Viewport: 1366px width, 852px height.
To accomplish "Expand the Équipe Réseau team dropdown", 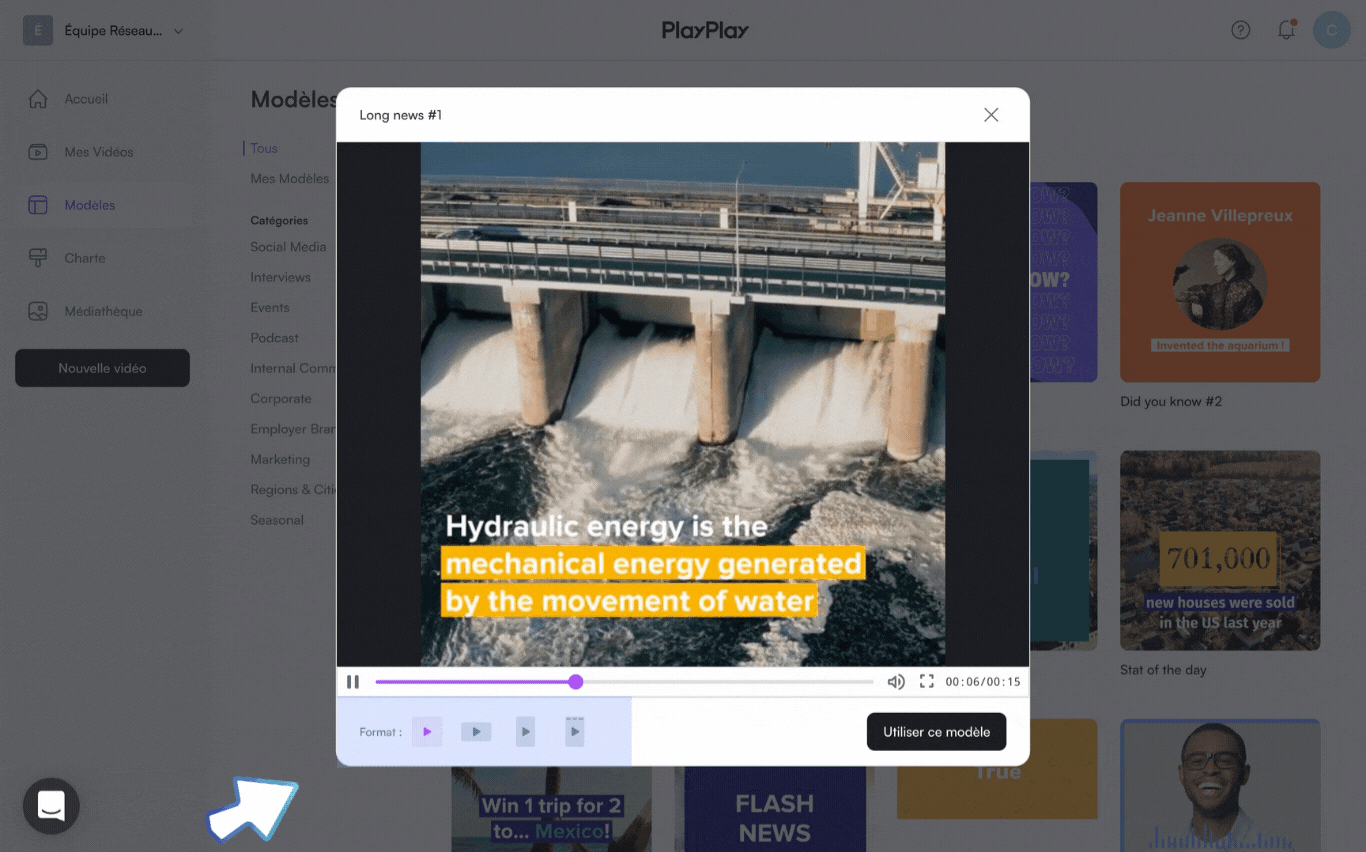I will click(178, 31).
